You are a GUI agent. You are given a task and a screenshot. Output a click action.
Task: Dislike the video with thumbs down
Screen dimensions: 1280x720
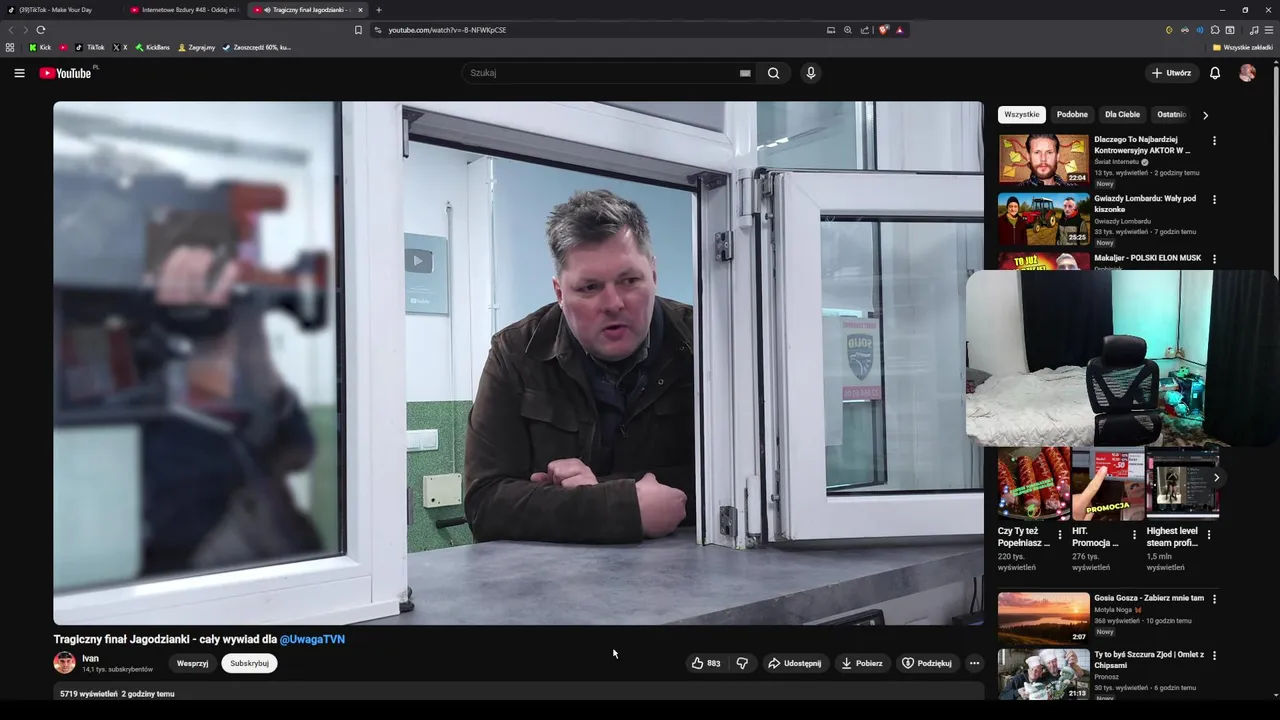coord(742,663)
